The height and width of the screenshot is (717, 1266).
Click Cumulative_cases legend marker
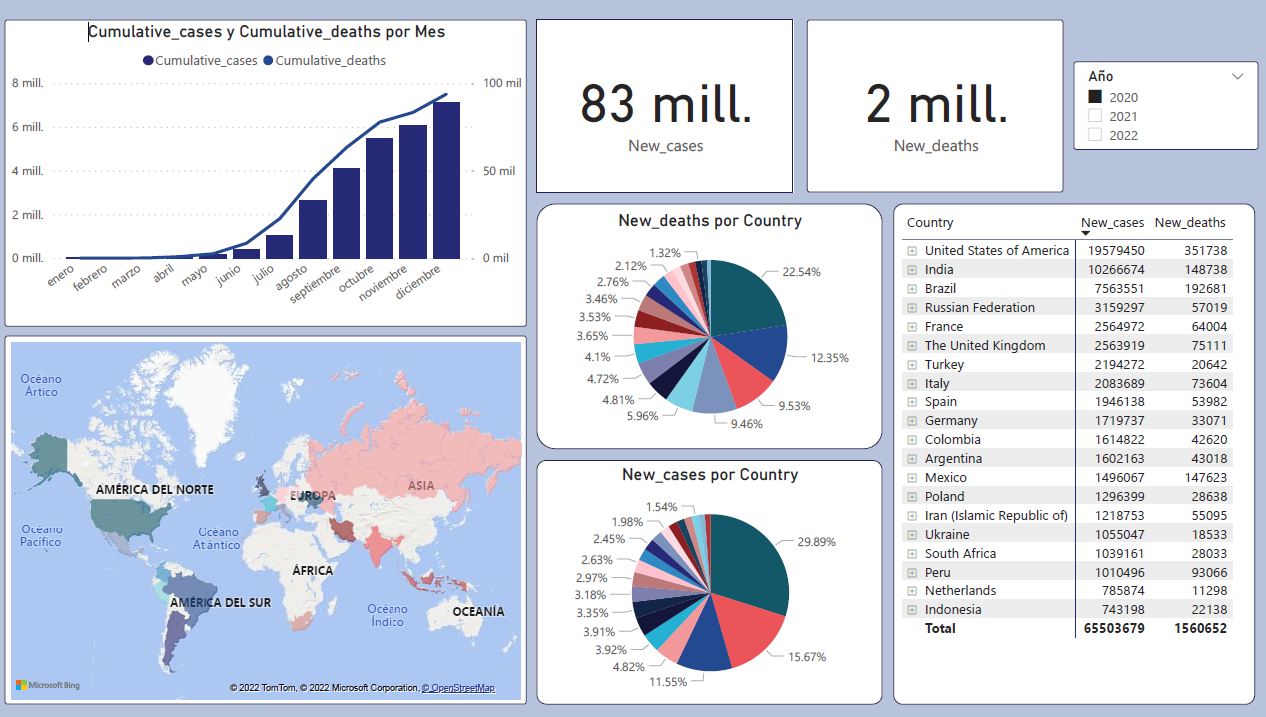click(x=149, y=61)
